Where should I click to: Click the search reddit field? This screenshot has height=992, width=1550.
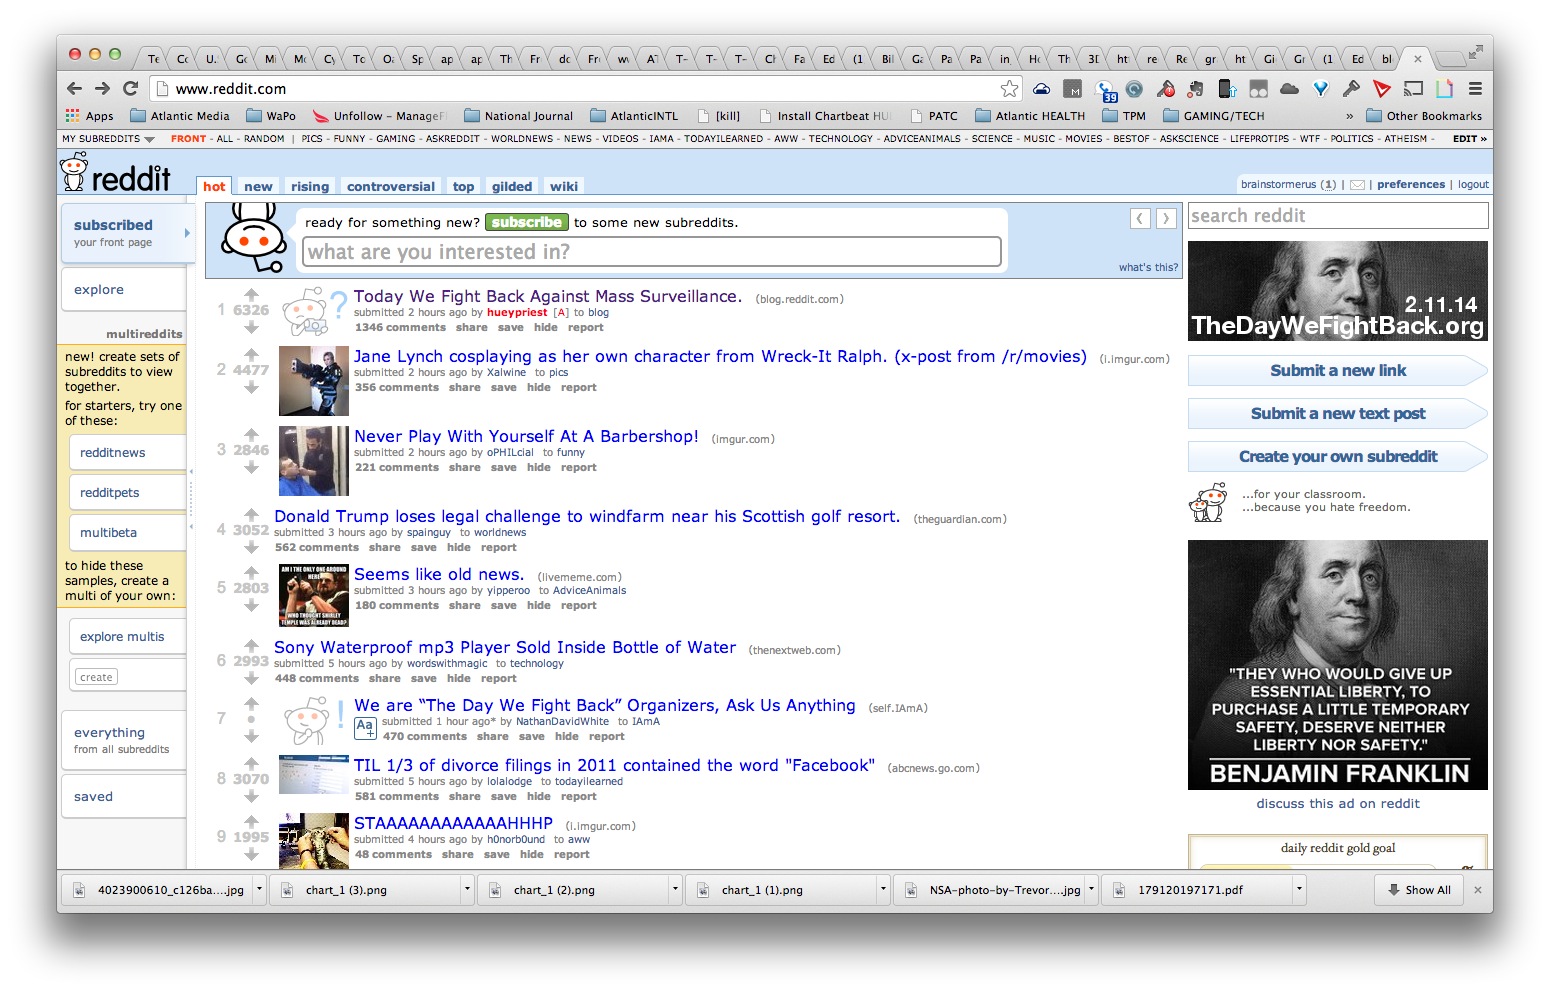1338,215
